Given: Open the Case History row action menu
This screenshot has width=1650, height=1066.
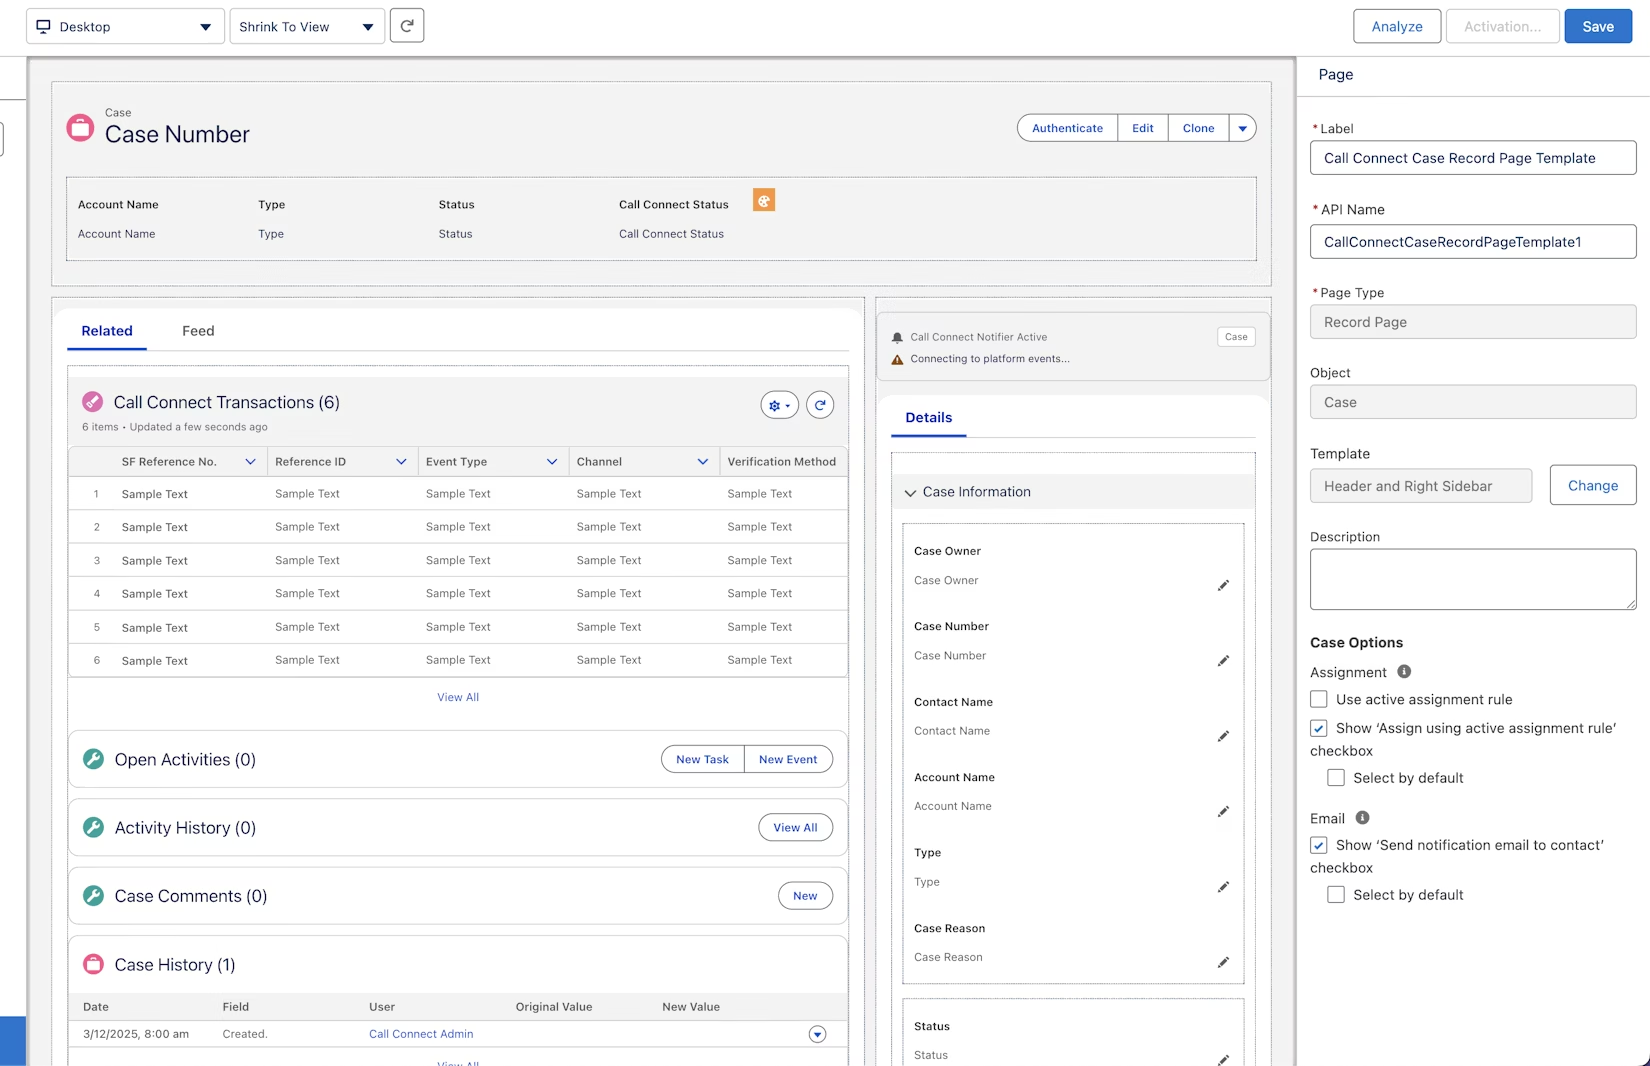Looking at the screenshot, I should coord(817,1034).
